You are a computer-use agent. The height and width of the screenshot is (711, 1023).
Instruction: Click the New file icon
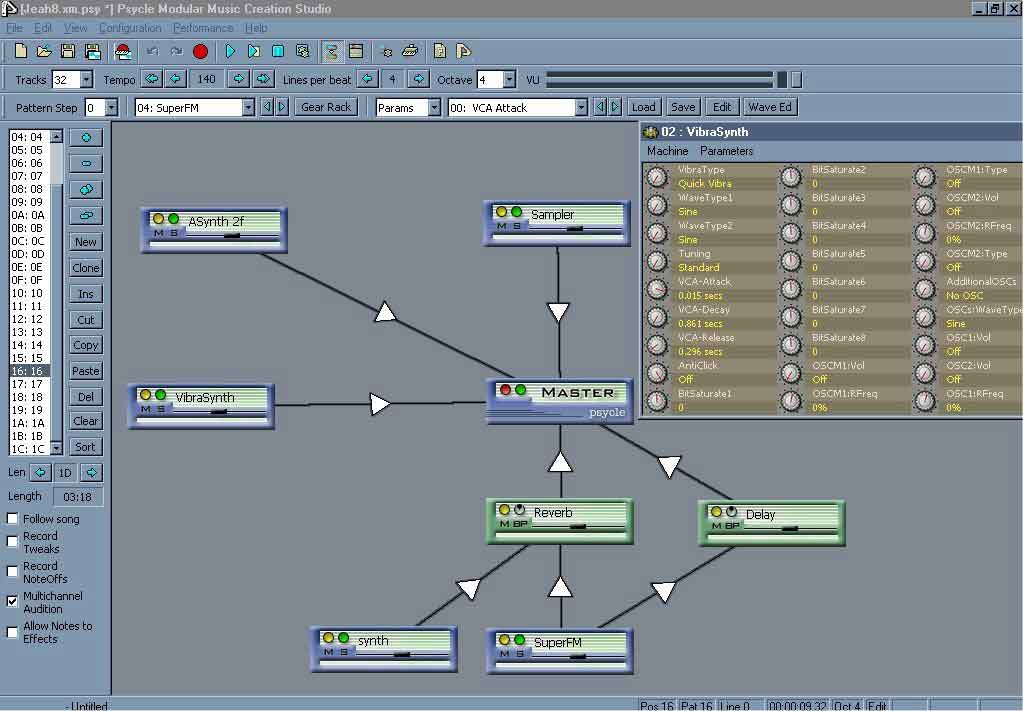(21, 51)
